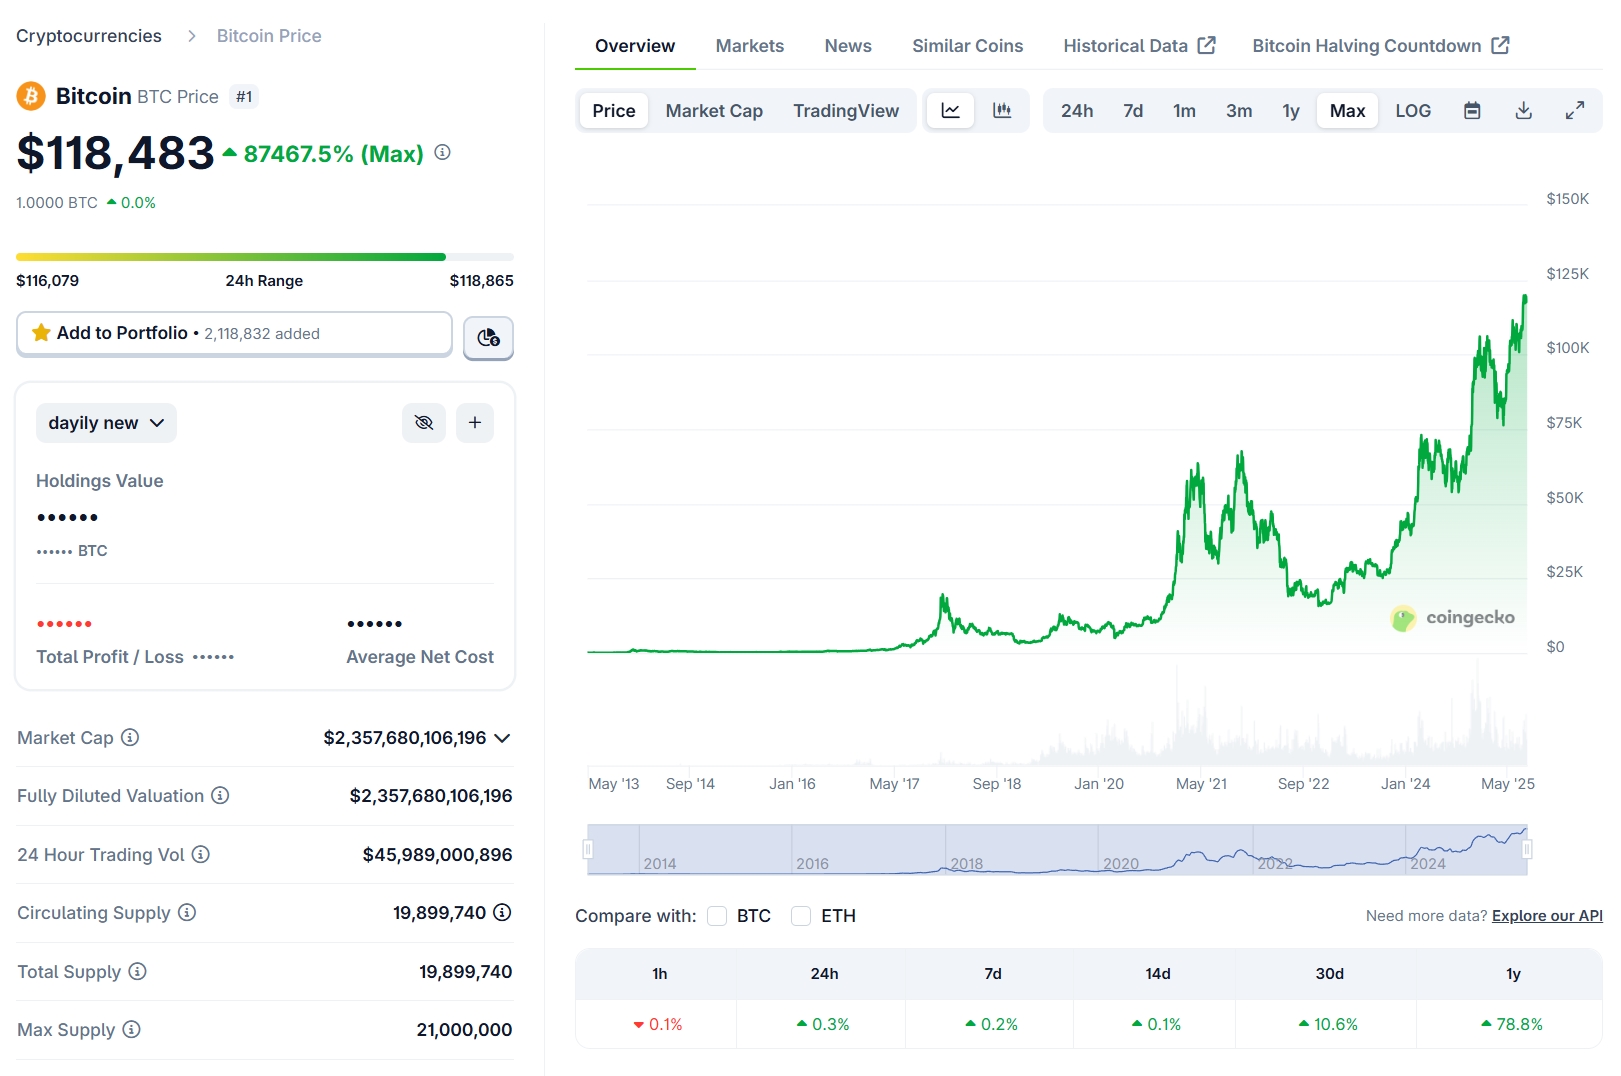This screenshot has height=1076, width=1621.
Task: Open the Fully Diluted Valuation info icon
Action: point(220,795)
